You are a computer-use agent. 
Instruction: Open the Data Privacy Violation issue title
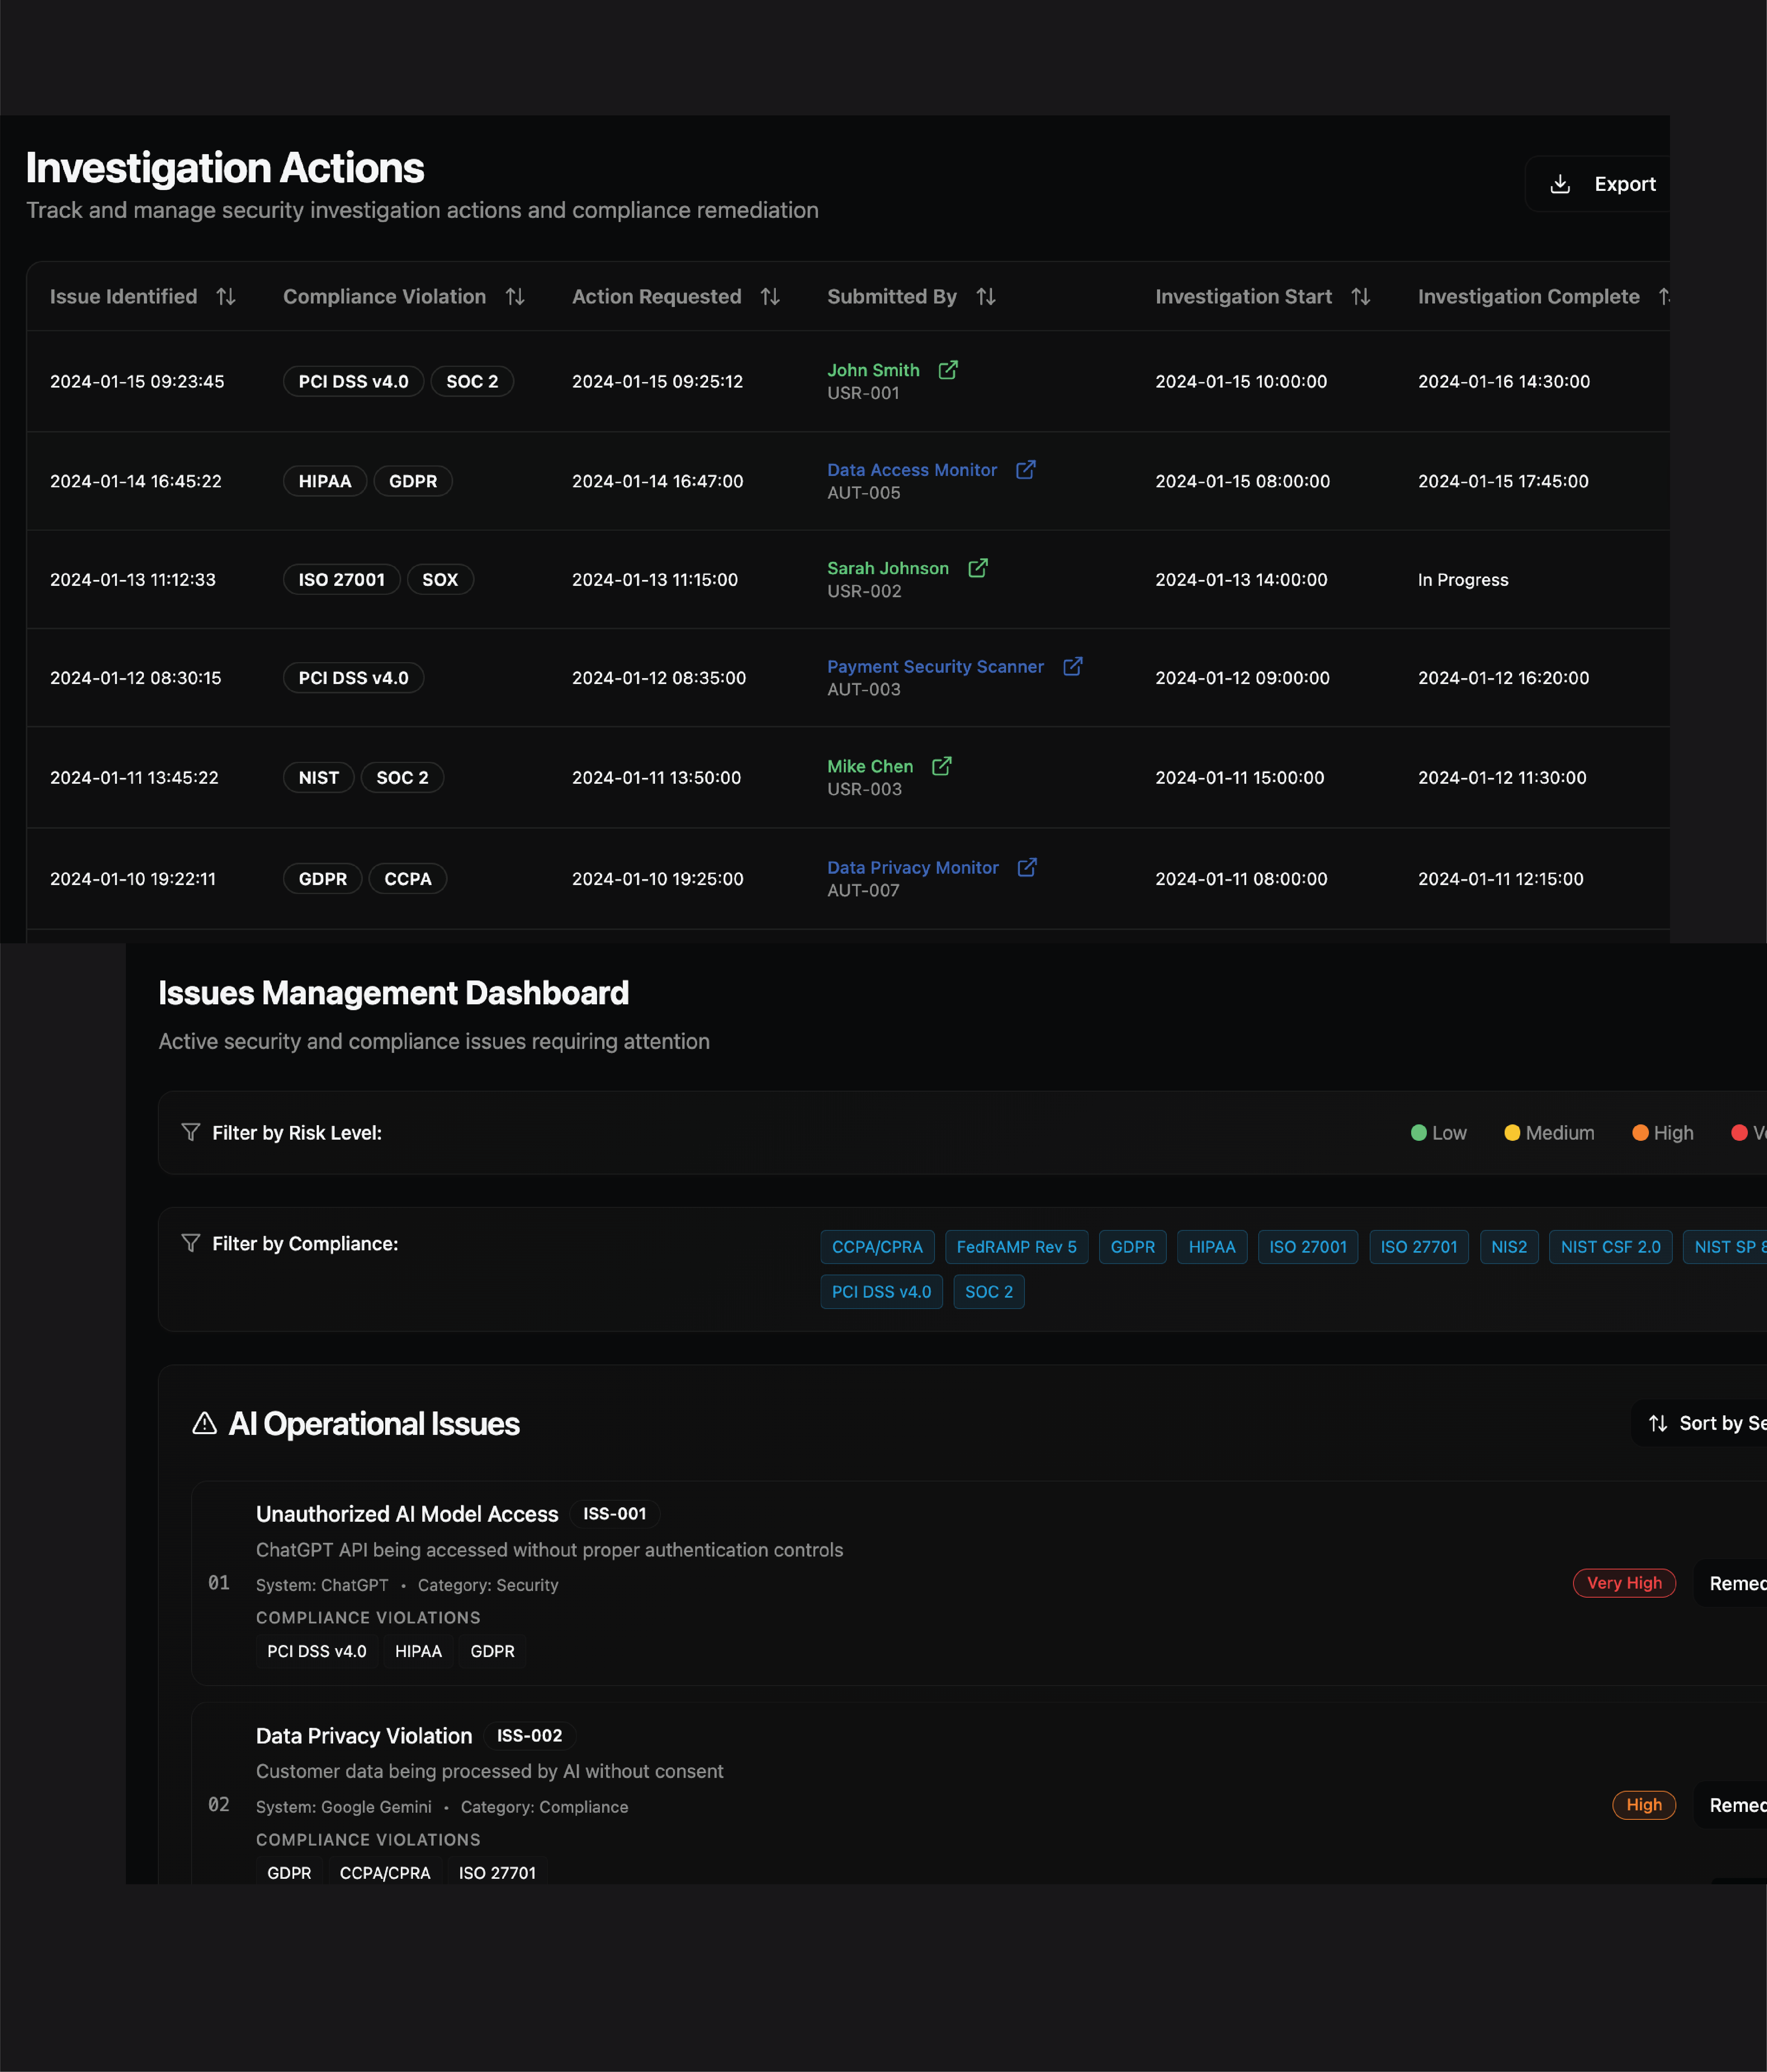364,1736
